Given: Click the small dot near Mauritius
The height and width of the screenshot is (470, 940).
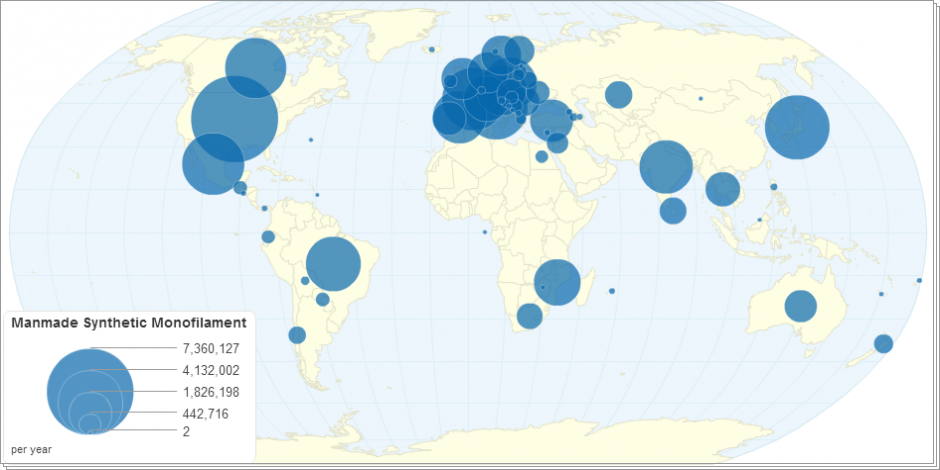Looking at the screenshot, I should coord(612,291).
